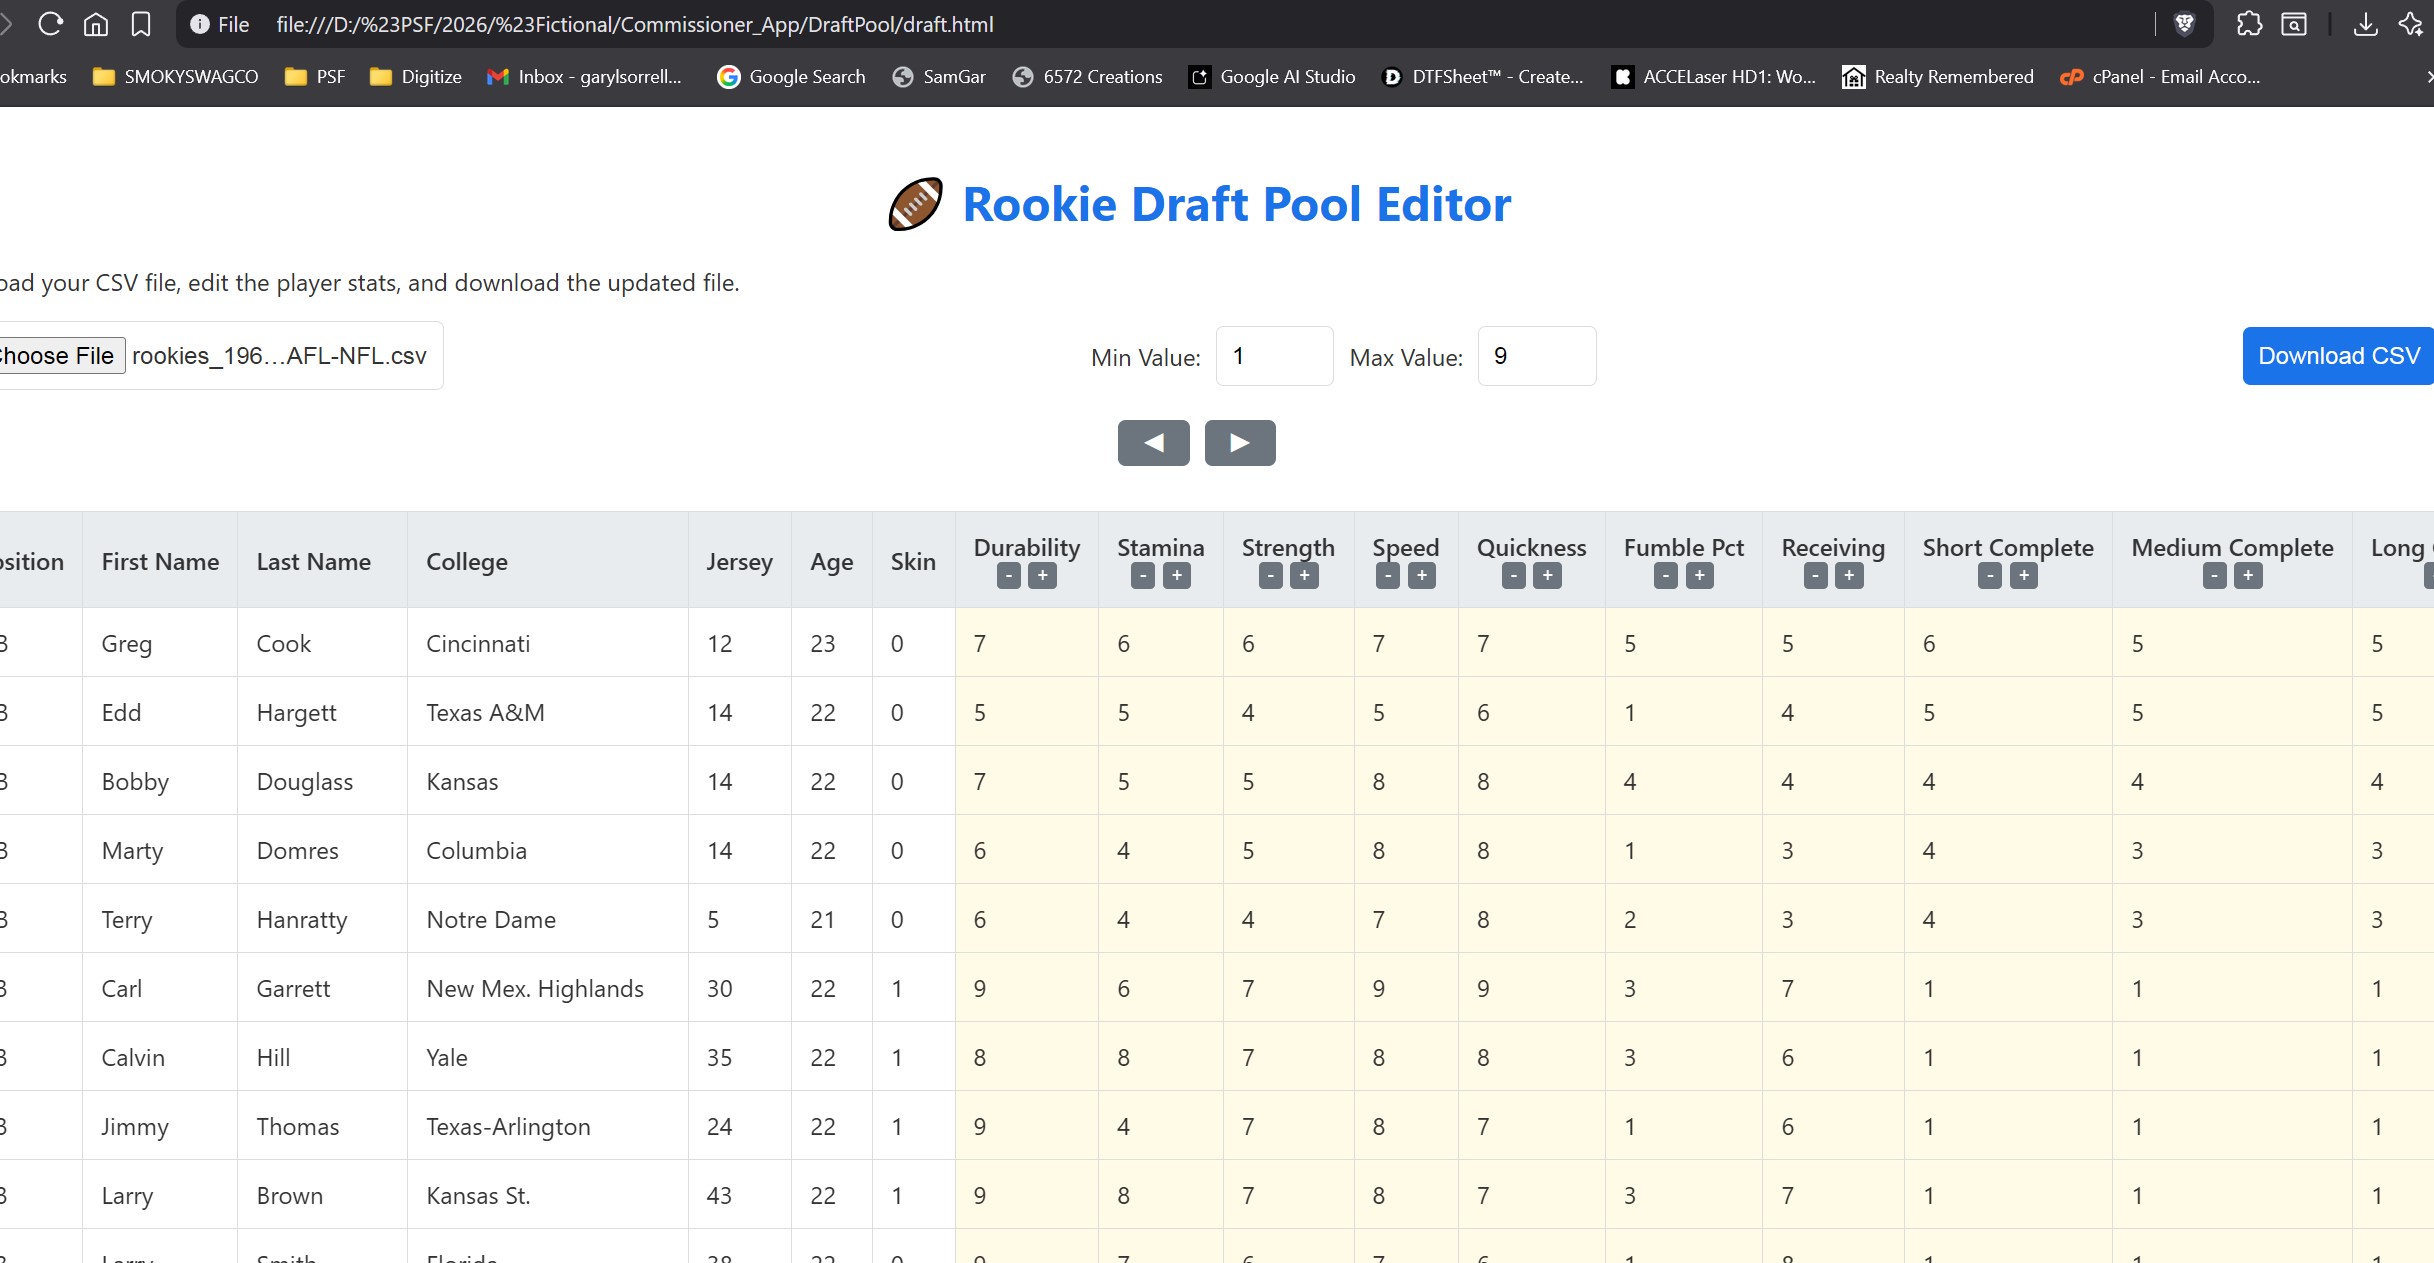Navigate forward with the right arrow button
2434x1263 pixels.
1240,442
